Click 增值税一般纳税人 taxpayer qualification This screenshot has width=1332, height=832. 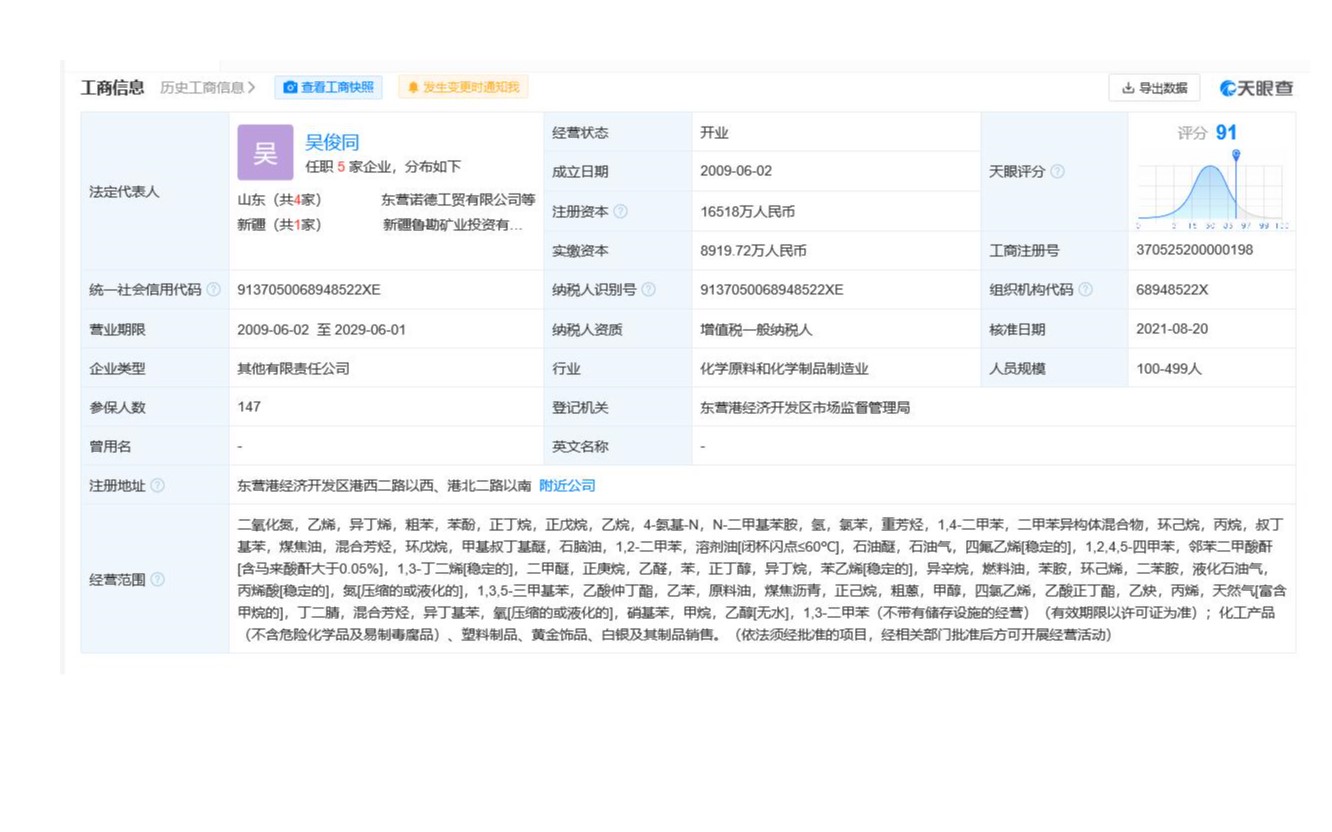(756, 329)
